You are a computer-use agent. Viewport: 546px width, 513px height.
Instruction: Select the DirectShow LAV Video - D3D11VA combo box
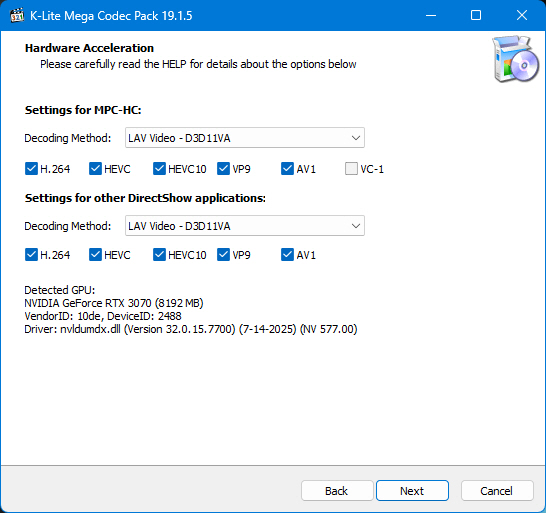pyautogui.click(x=245, y=226)
